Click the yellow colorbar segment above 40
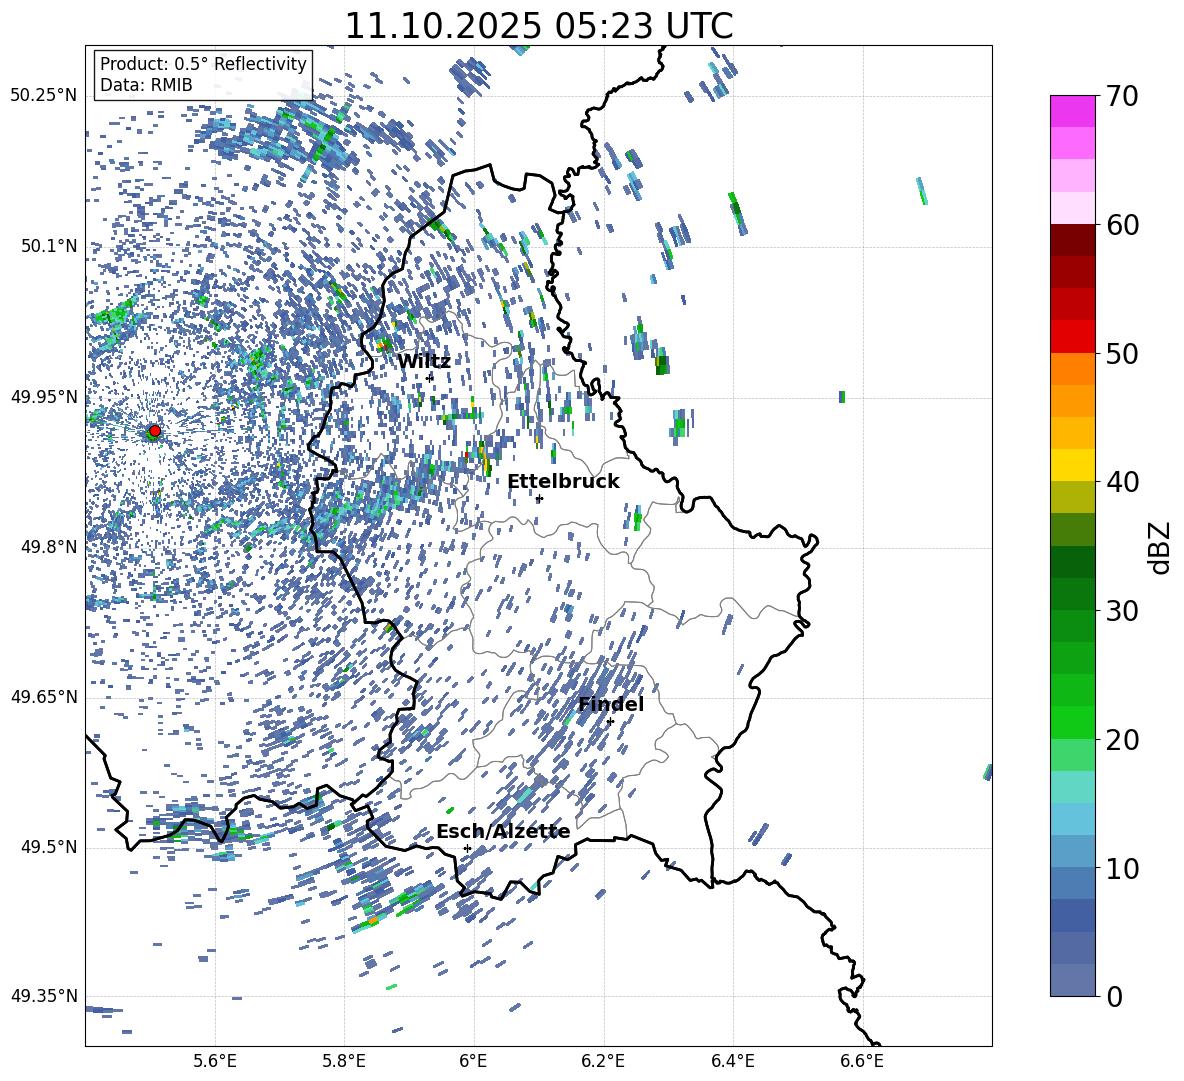The width and height of the screenshot is (1184, 1081). click(1073, 465)
